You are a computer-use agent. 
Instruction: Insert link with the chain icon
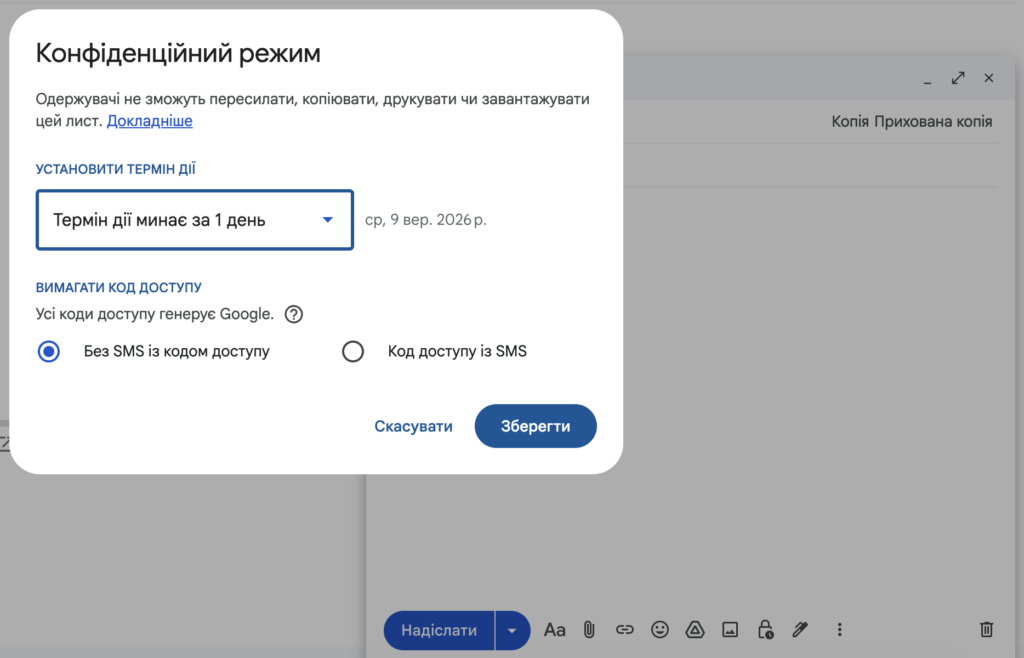624,630
